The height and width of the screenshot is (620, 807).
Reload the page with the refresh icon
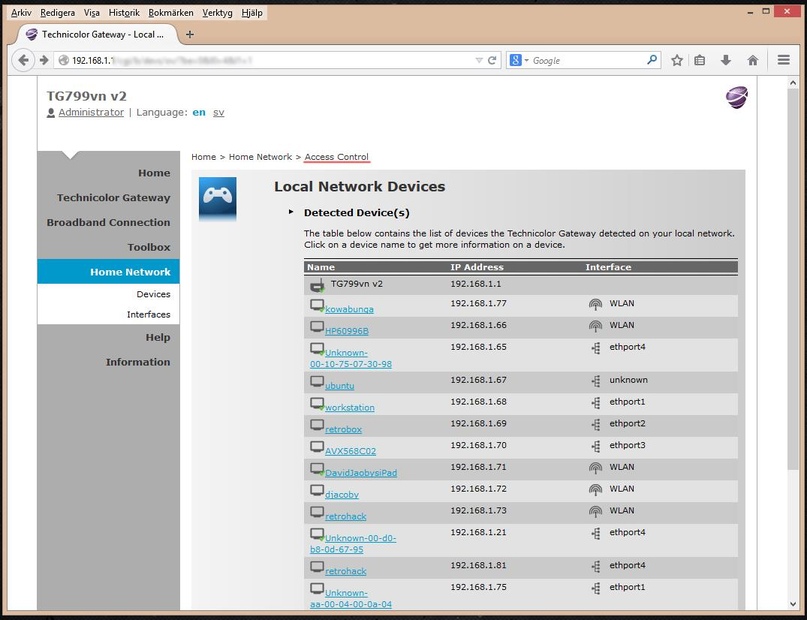pyautogui.click(x=492, y=60)
